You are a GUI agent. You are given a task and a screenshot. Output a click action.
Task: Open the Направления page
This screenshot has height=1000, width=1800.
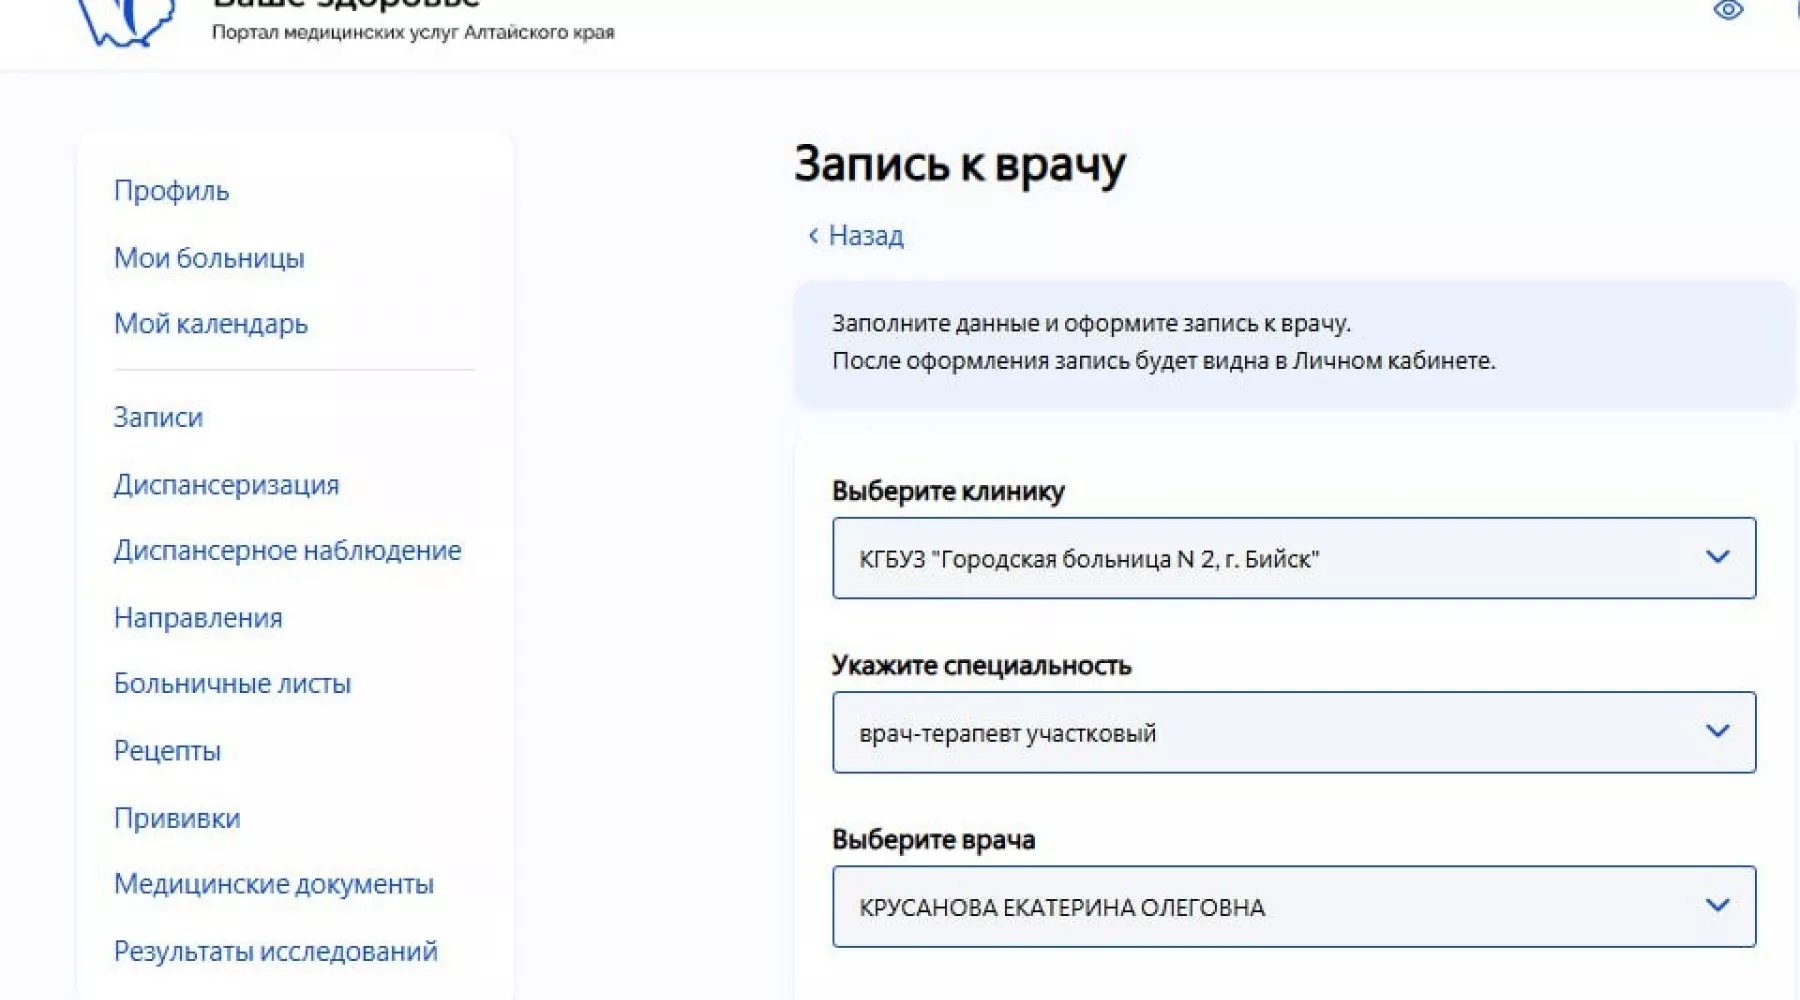(x=198, y=618)
